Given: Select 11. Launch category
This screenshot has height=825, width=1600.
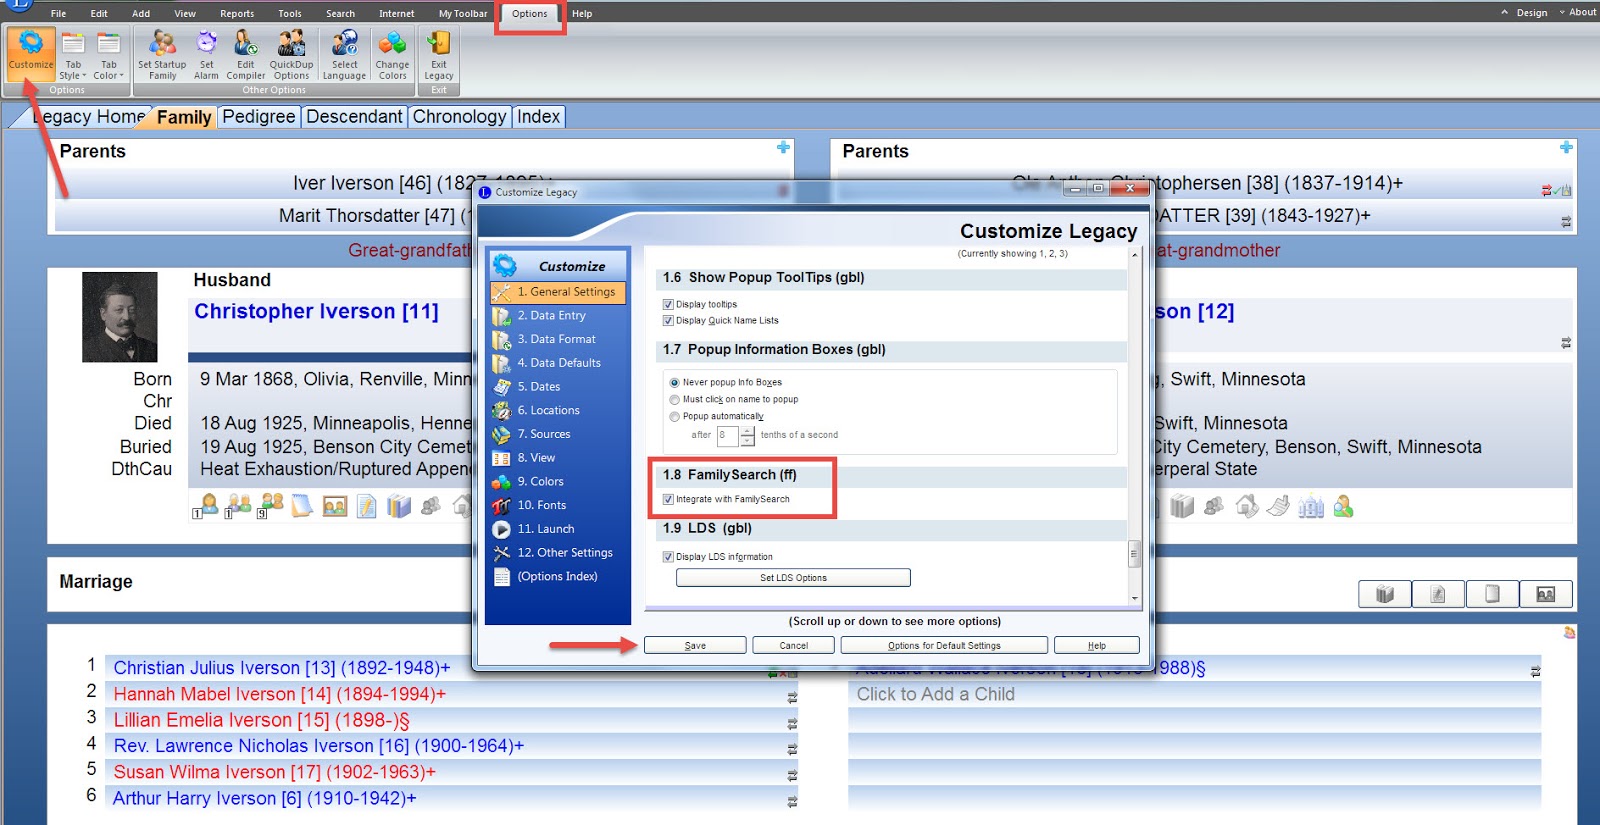Looking at the screenshot, I should pos(558,529).
